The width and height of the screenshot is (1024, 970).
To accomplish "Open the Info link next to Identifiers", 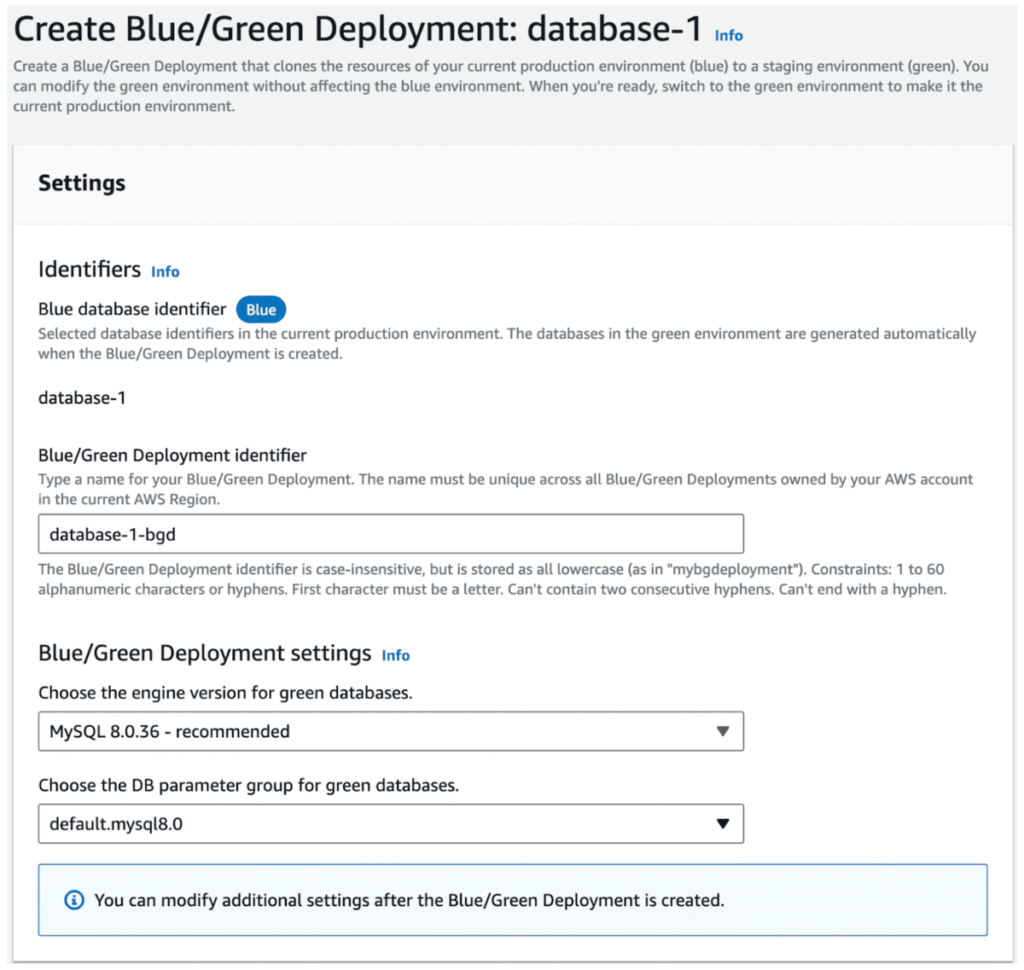I will click(165, 271).
